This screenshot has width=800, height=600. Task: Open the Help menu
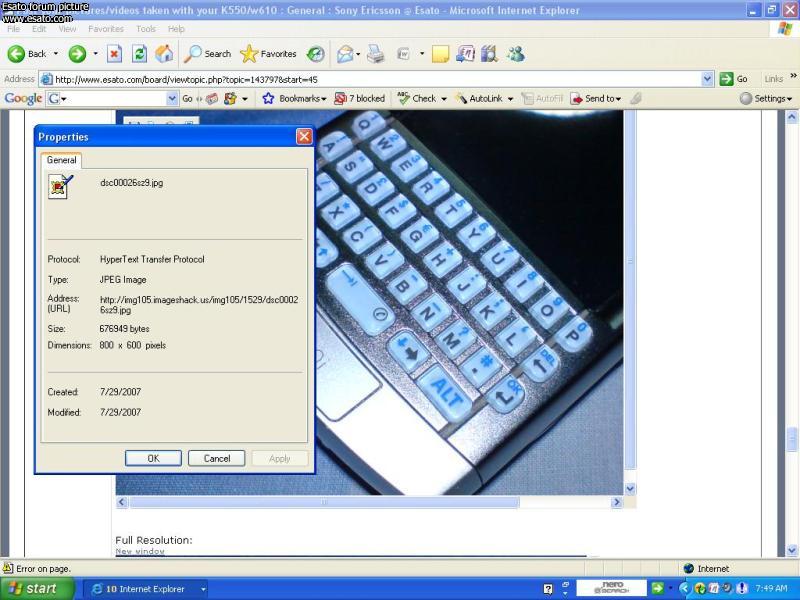tap(176, 29)
